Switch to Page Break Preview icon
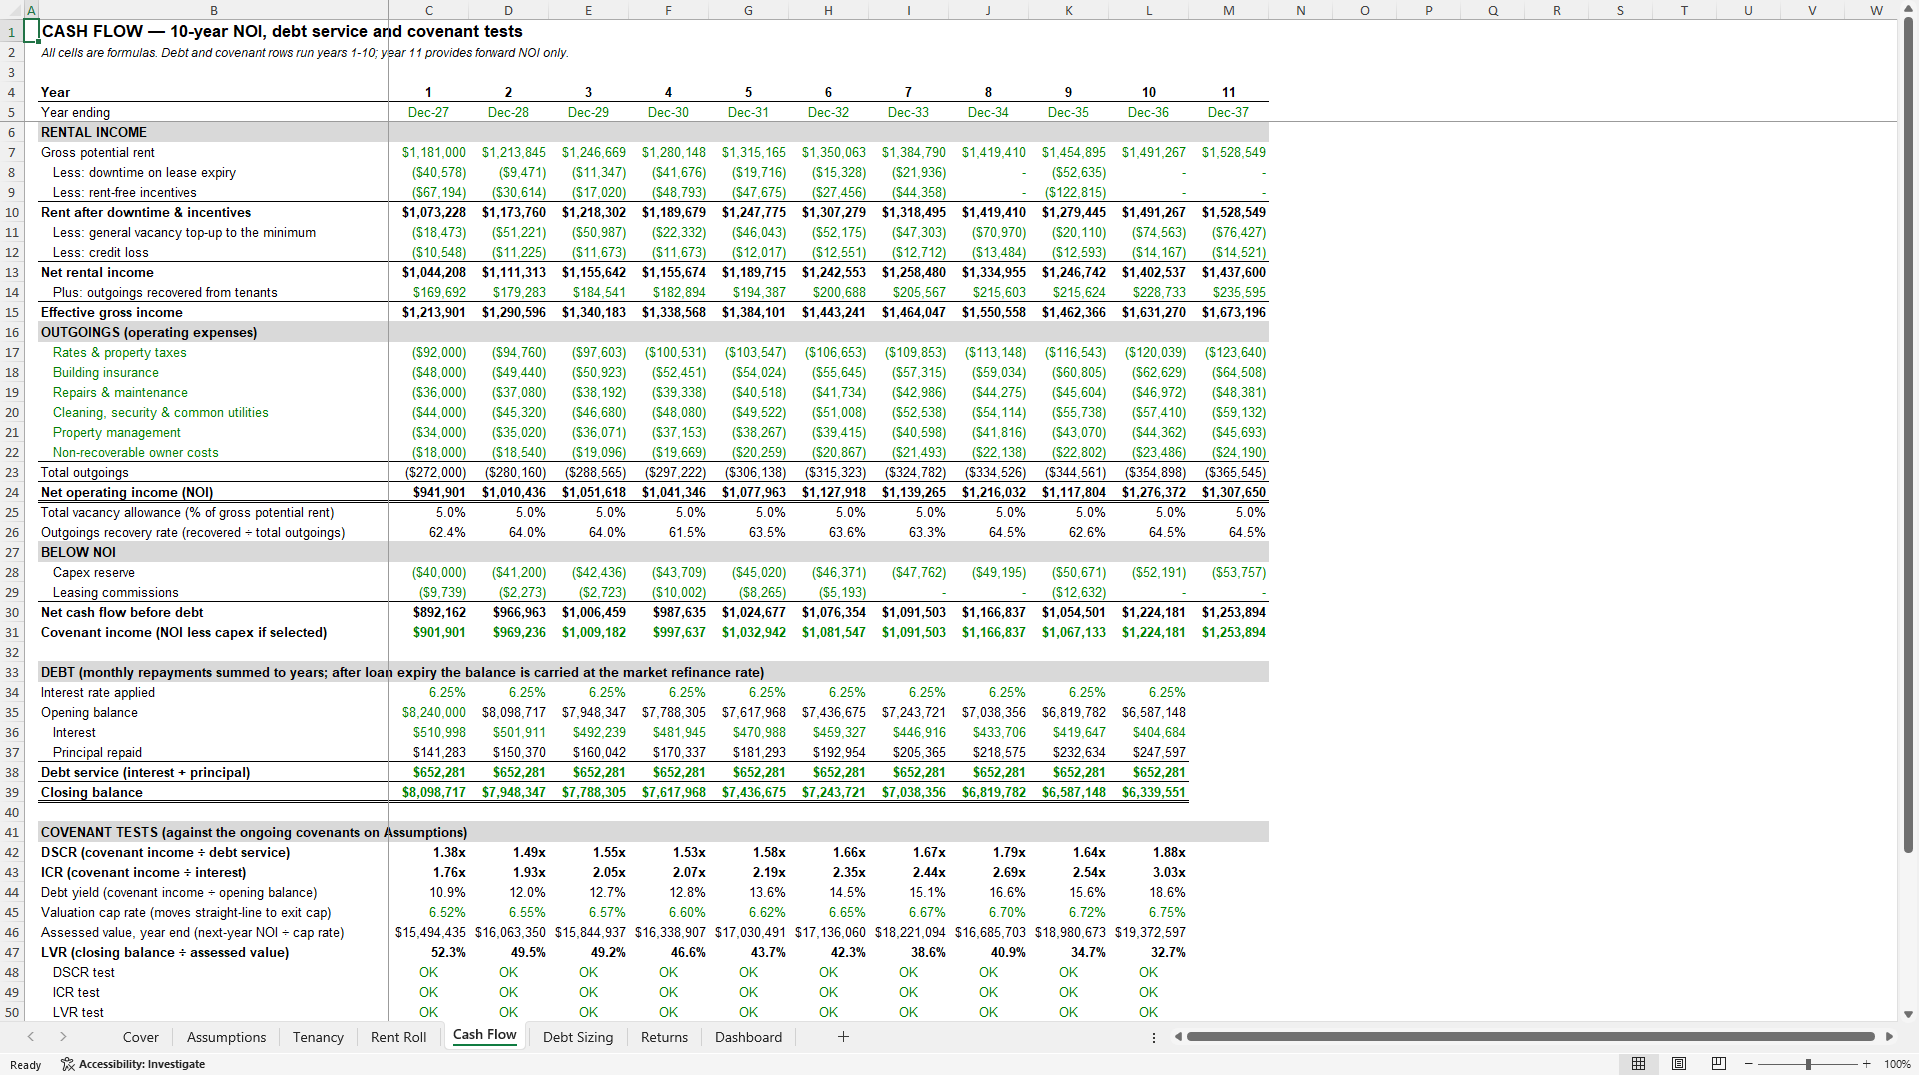 pos(1719,1064)
